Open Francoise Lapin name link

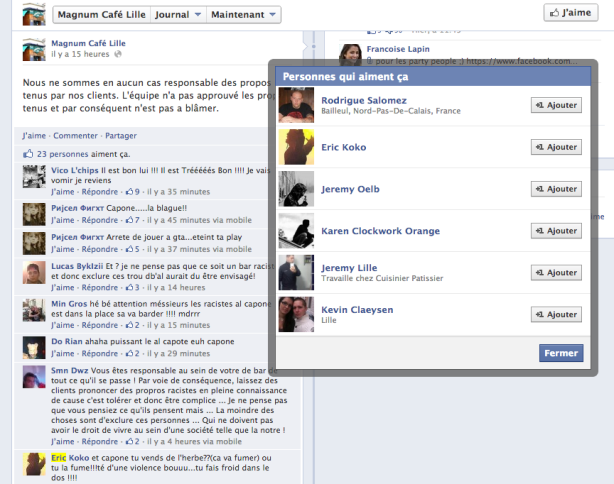(398, 49)
